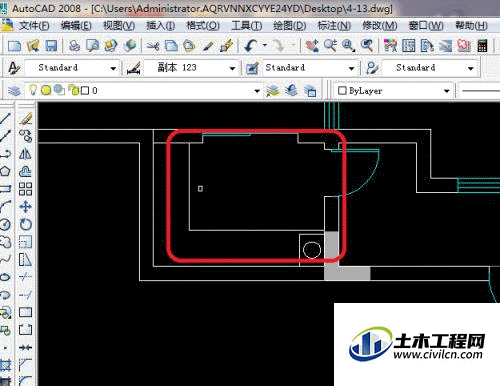The height and width of the screenshot is (386, 500).
Task: Click the Publish icon
Action: click(x=111, y=46)
